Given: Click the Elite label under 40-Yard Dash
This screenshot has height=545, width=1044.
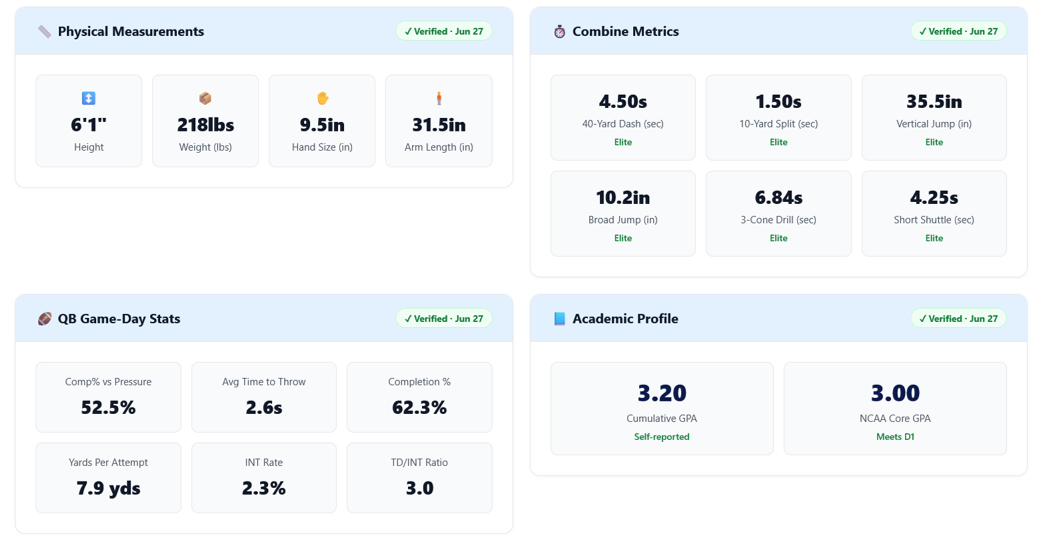Looking at the screenshot, I should point(623,142).
